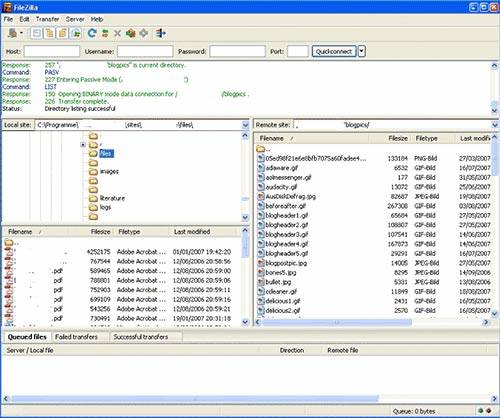Screen dimensions: 500x418
Task: Focus the Port input field
Action: [298, 51]
